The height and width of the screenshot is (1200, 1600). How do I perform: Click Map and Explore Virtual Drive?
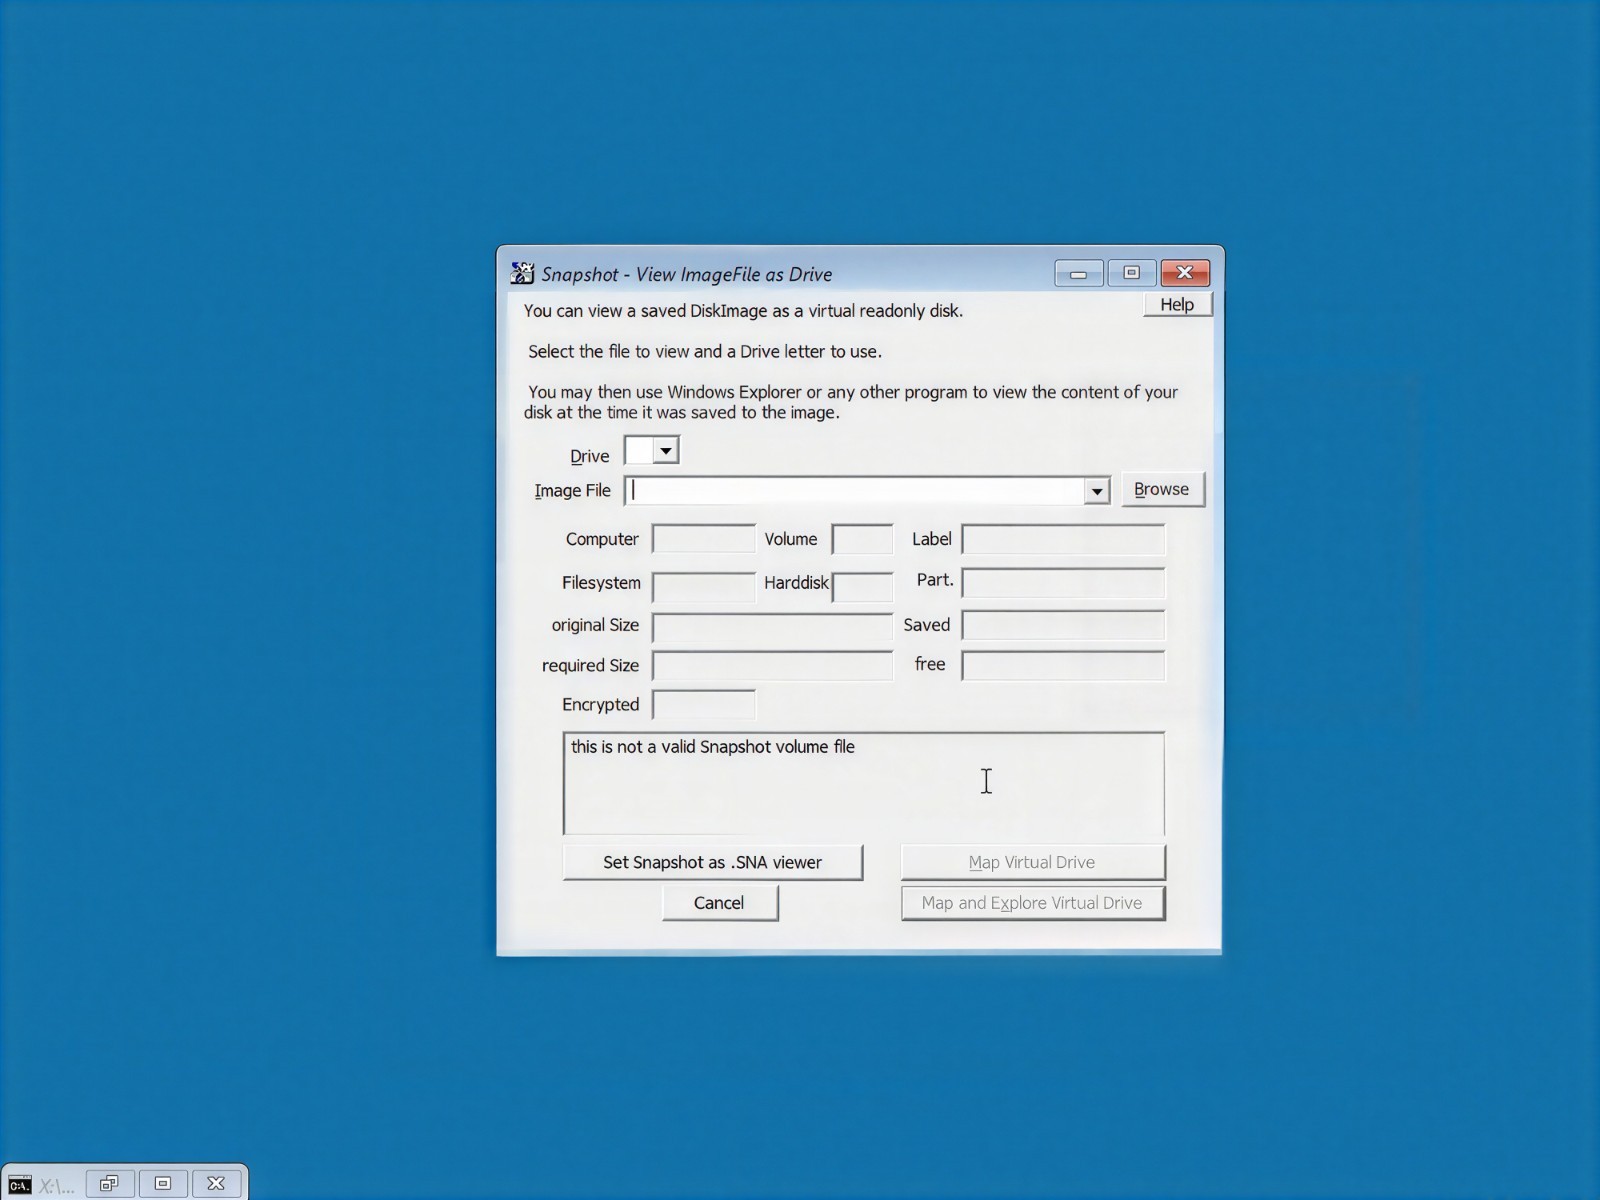[x=1033, y=903]
